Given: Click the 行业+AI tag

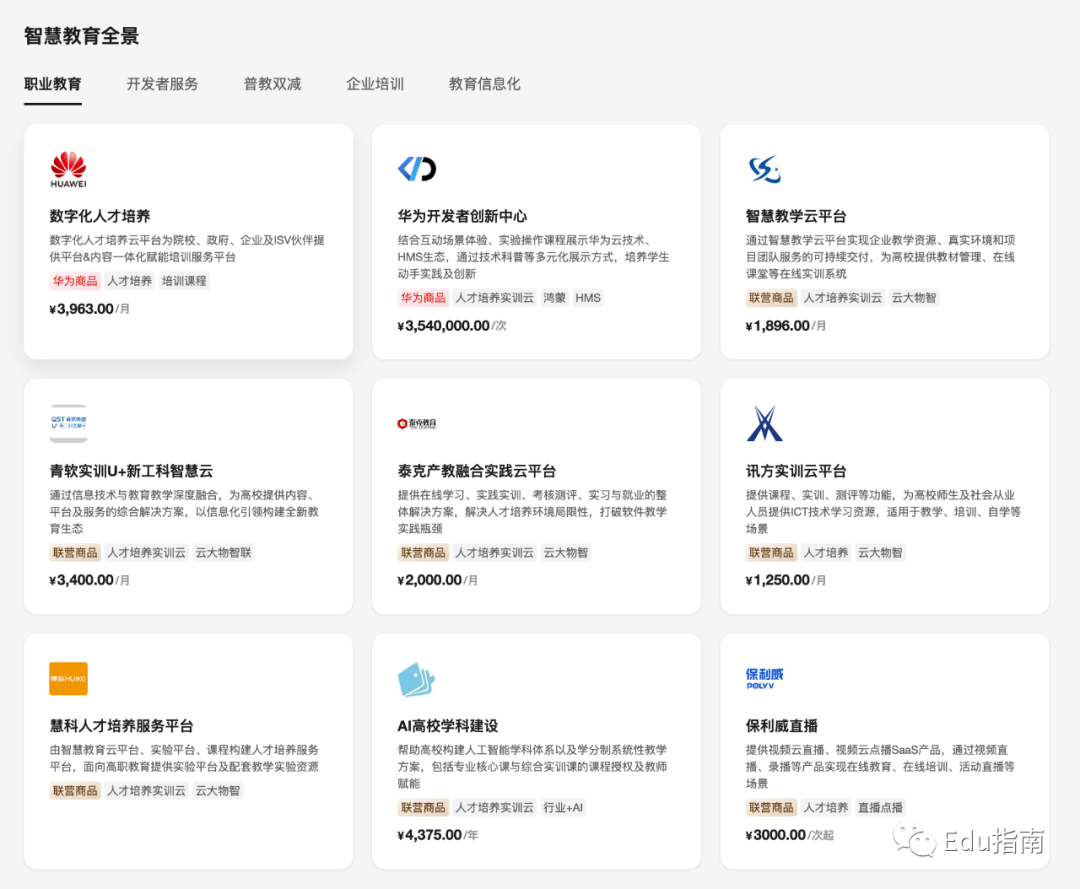Looking at the screenshot, I should pyautogui.click(x=563, y=808).
